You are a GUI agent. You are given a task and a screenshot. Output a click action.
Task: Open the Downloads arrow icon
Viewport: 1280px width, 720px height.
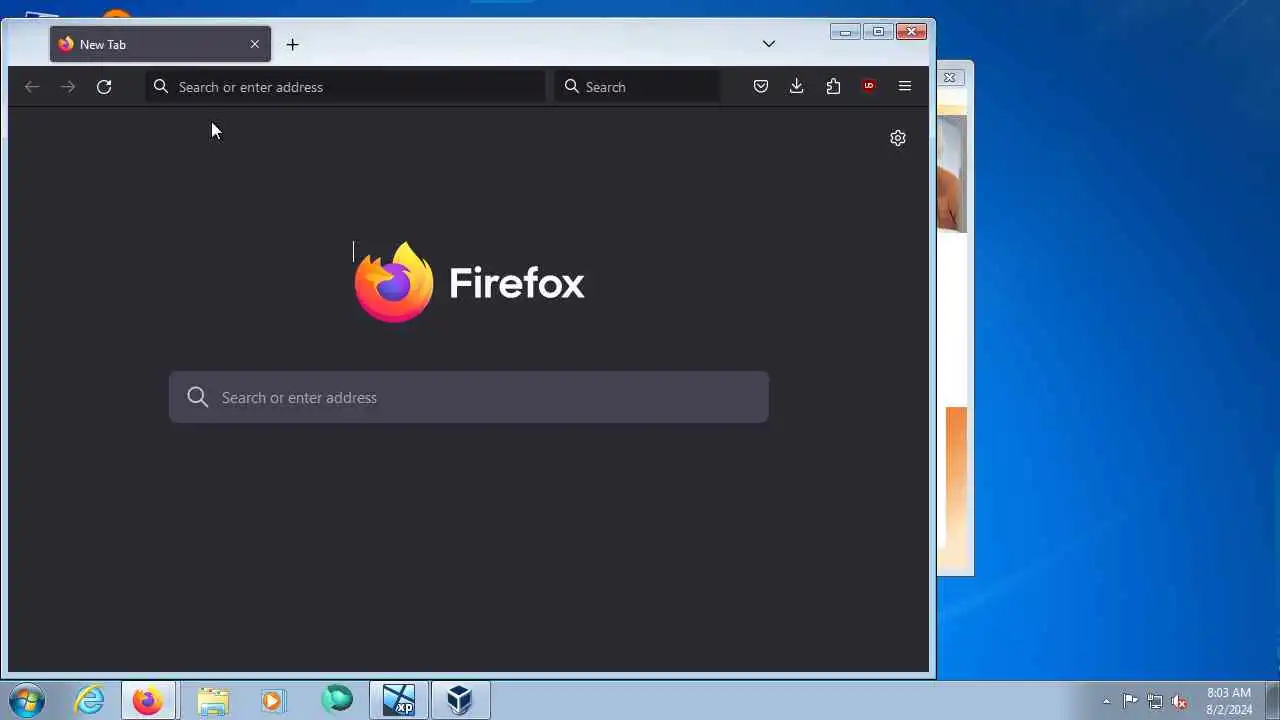[797, 87]
